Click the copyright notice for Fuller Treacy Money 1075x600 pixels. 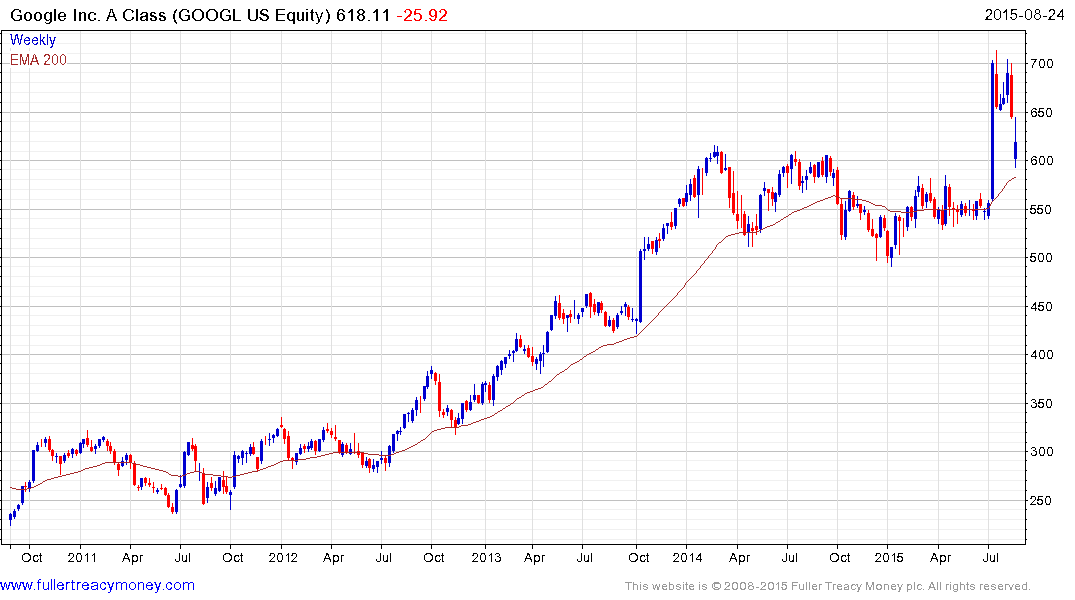(828, 586)
